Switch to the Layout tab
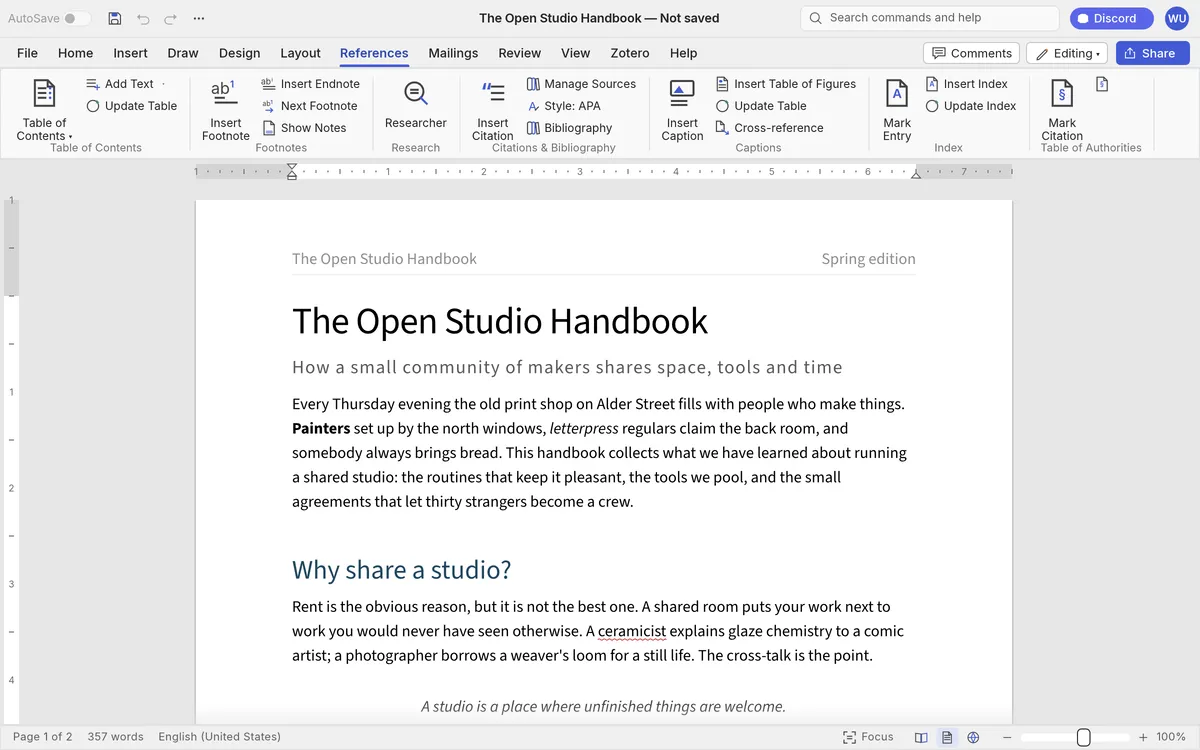This screenshot has width=1200, height=750. tap(300, 53)
